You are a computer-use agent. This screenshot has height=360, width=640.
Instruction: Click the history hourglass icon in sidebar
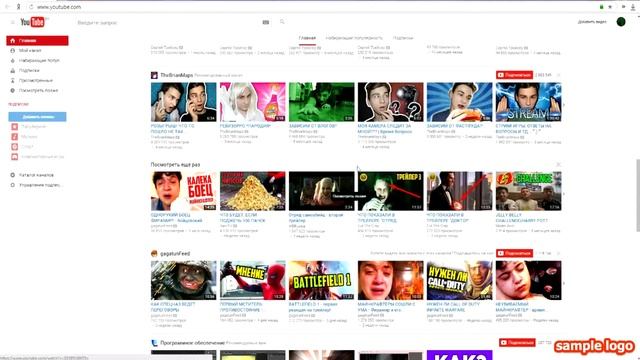click(x=13, y=80)
